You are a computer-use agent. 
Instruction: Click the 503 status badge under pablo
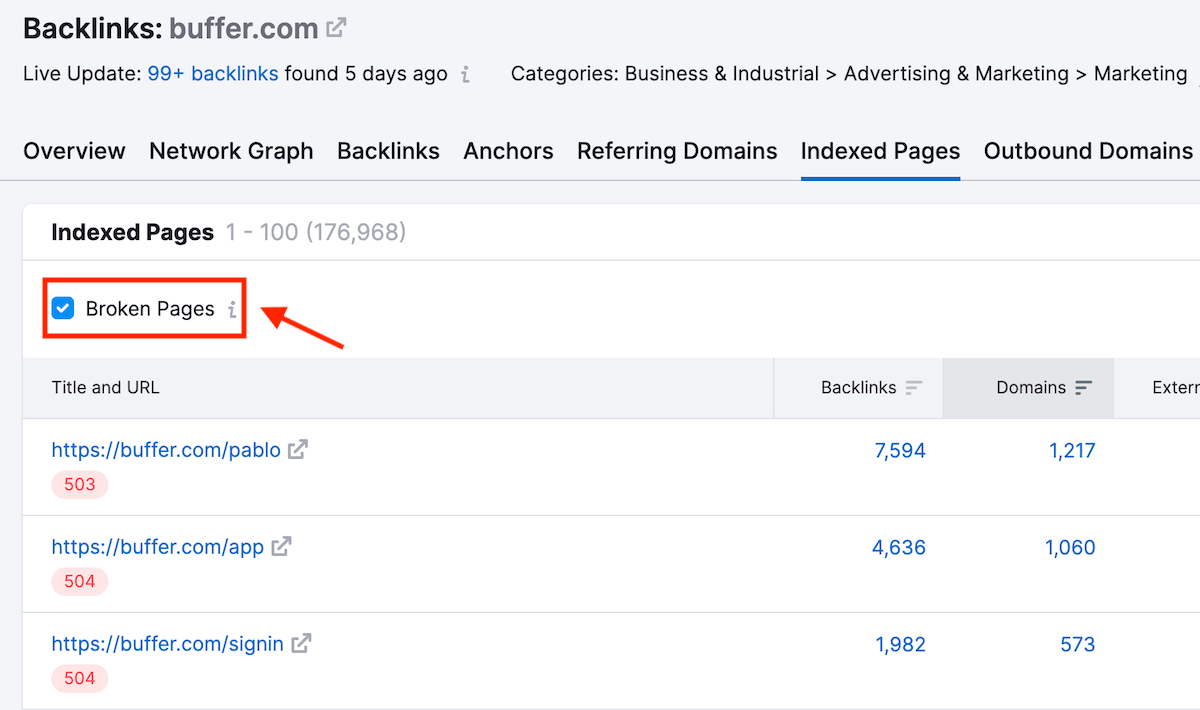80,485
